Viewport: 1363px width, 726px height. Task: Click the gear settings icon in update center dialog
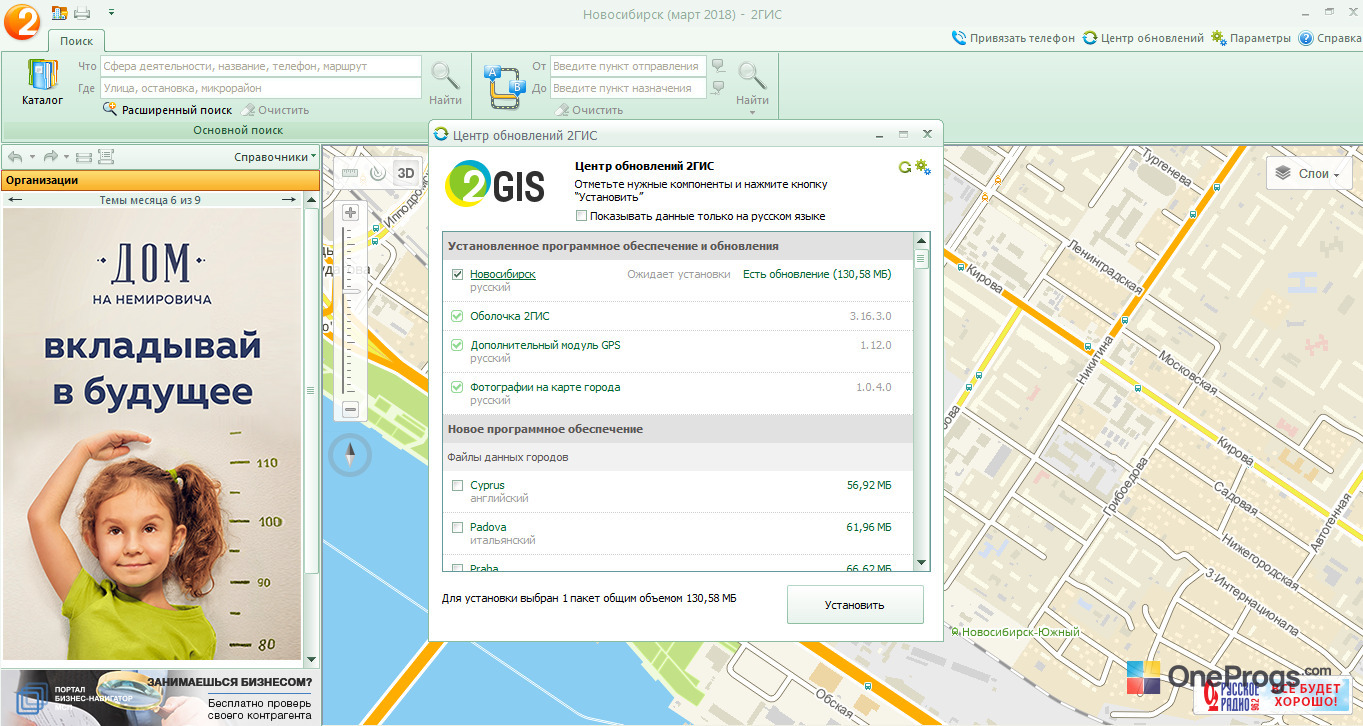coord(923,167)
